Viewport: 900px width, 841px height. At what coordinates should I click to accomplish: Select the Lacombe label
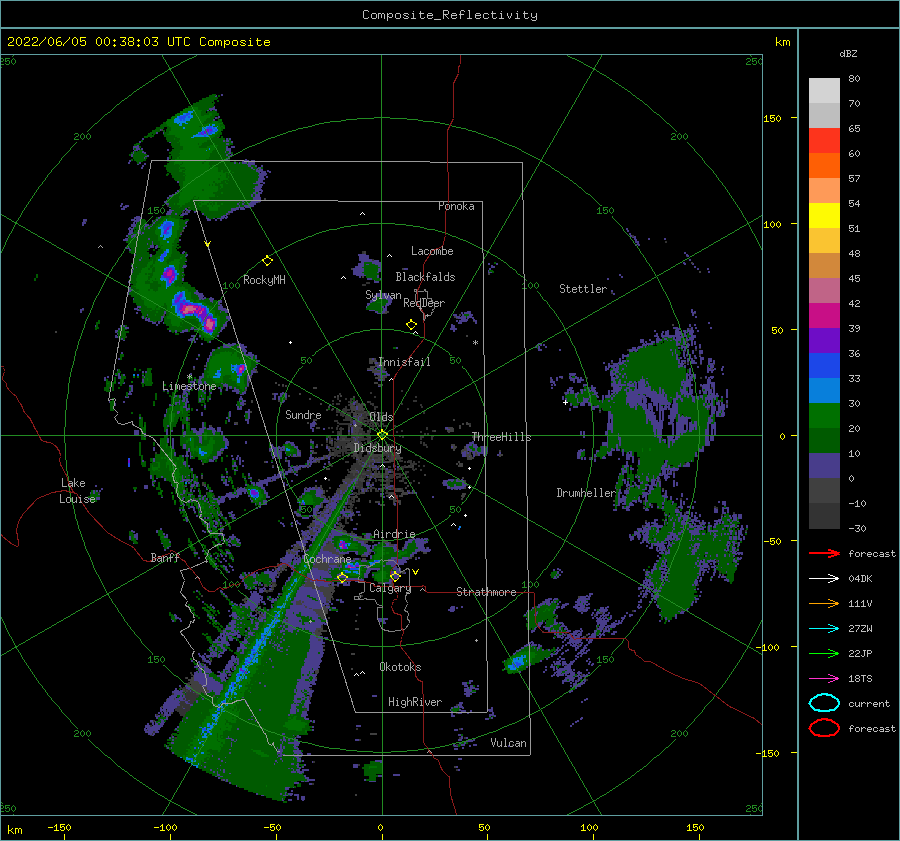point(432,251)
